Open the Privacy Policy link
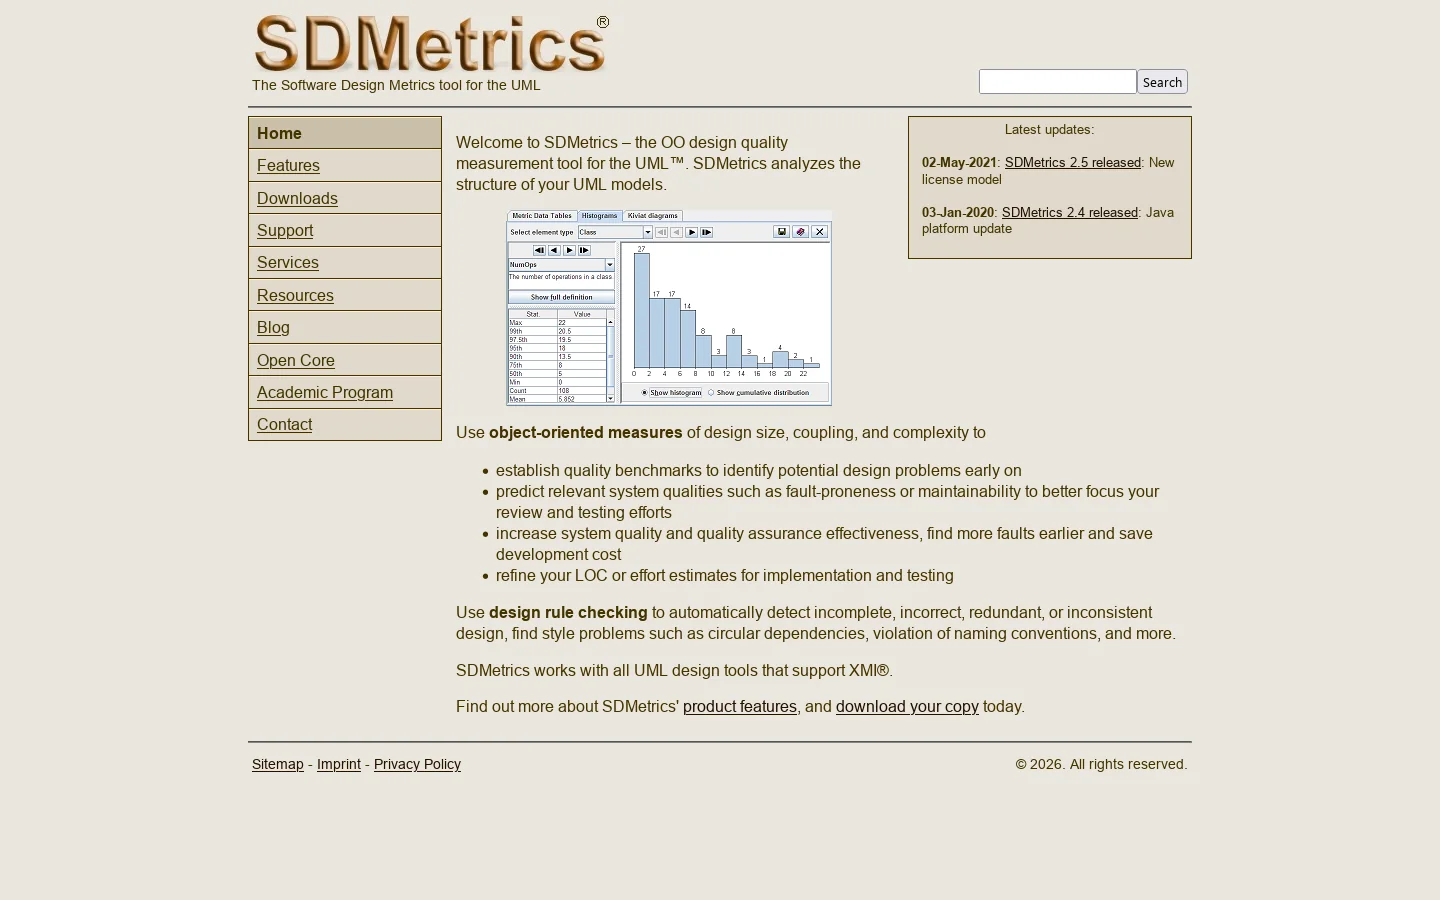The width and height of the screenshot is (1440, 900). point(417,764)
